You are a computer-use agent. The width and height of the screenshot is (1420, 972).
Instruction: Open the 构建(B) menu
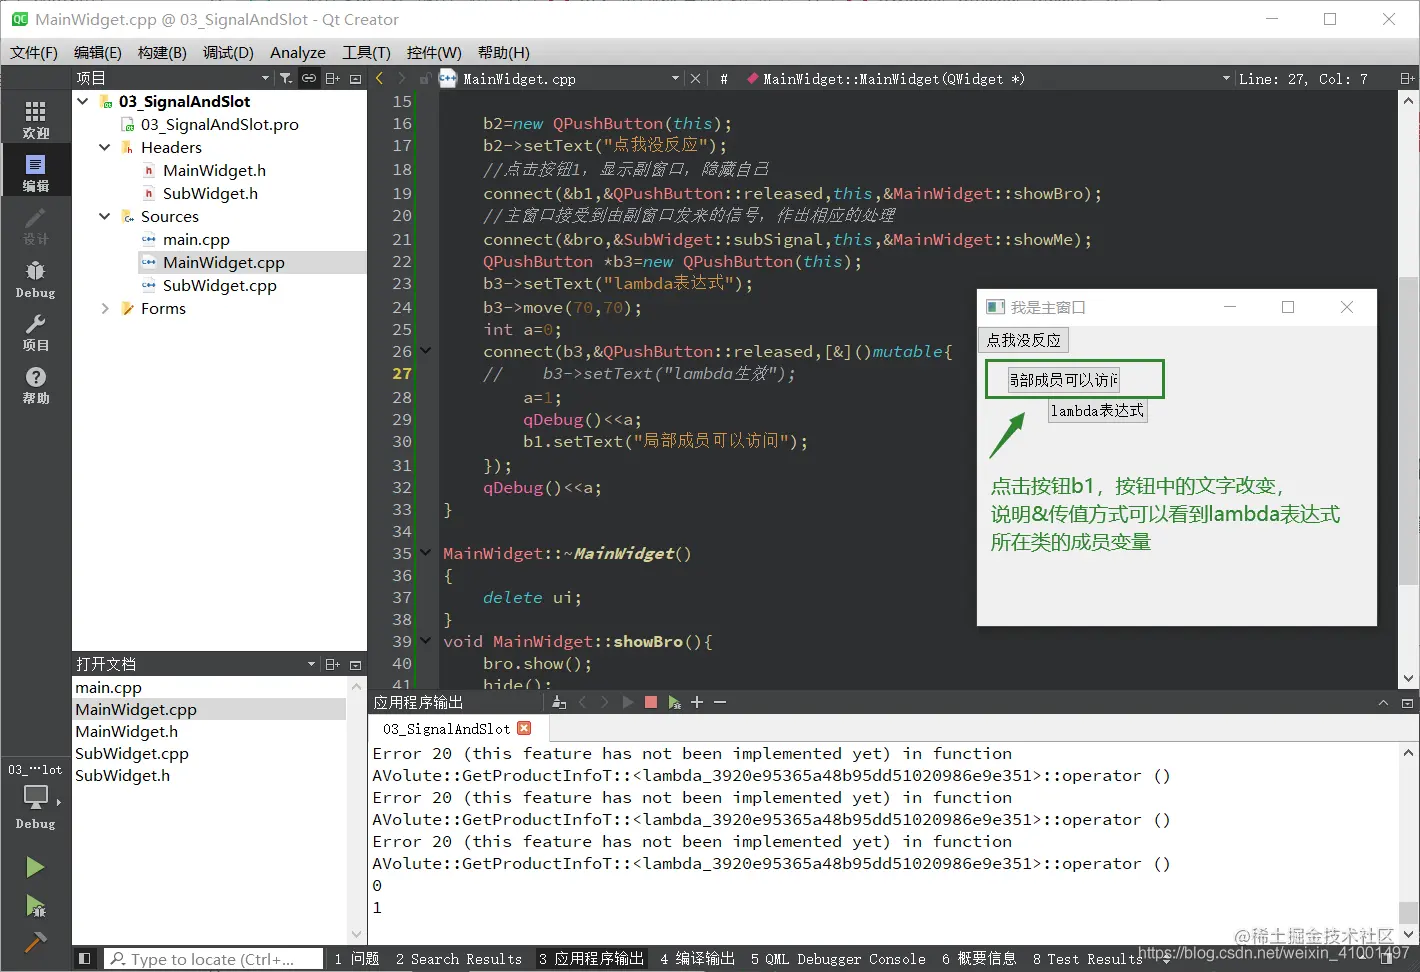coord(162,52)
